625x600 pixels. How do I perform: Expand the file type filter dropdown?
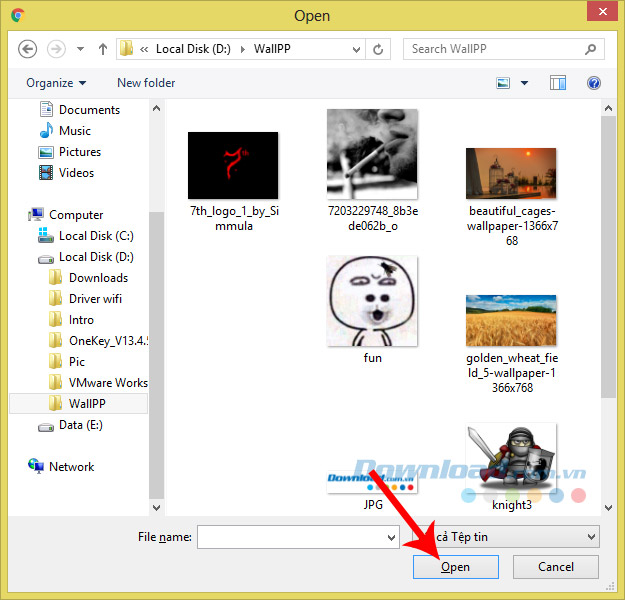[x=592, y=537]
